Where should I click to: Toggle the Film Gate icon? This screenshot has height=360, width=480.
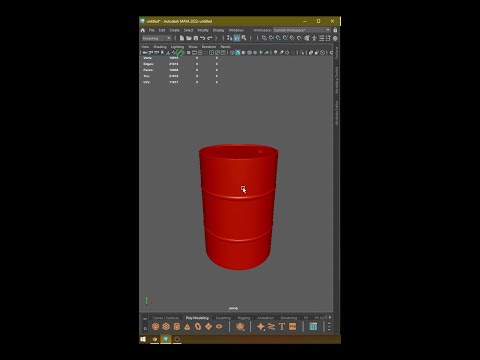[x=194, y=53]
